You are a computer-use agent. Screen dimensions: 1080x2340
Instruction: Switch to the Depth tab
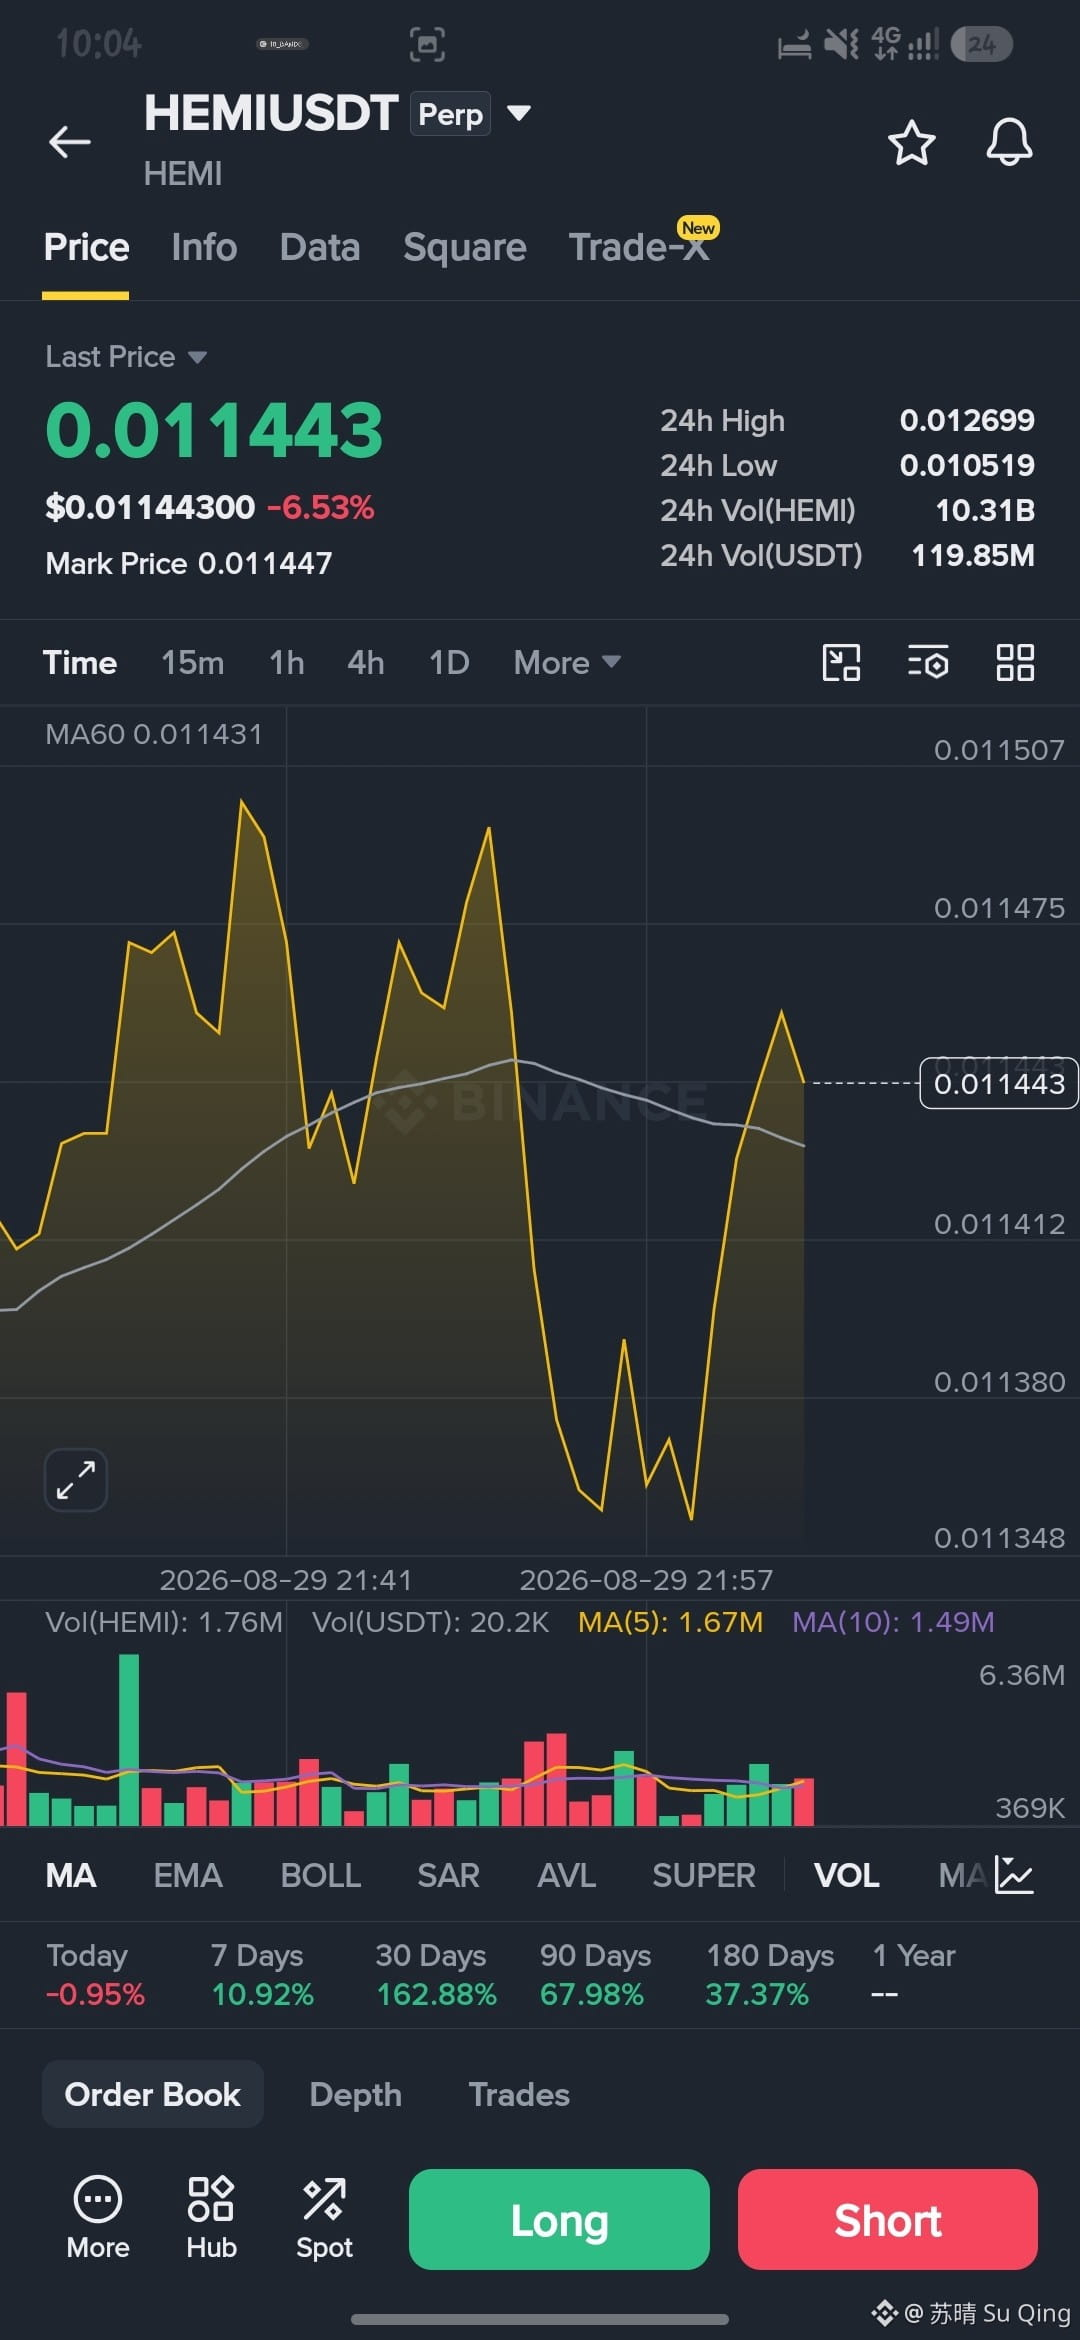click(356, 2094)
